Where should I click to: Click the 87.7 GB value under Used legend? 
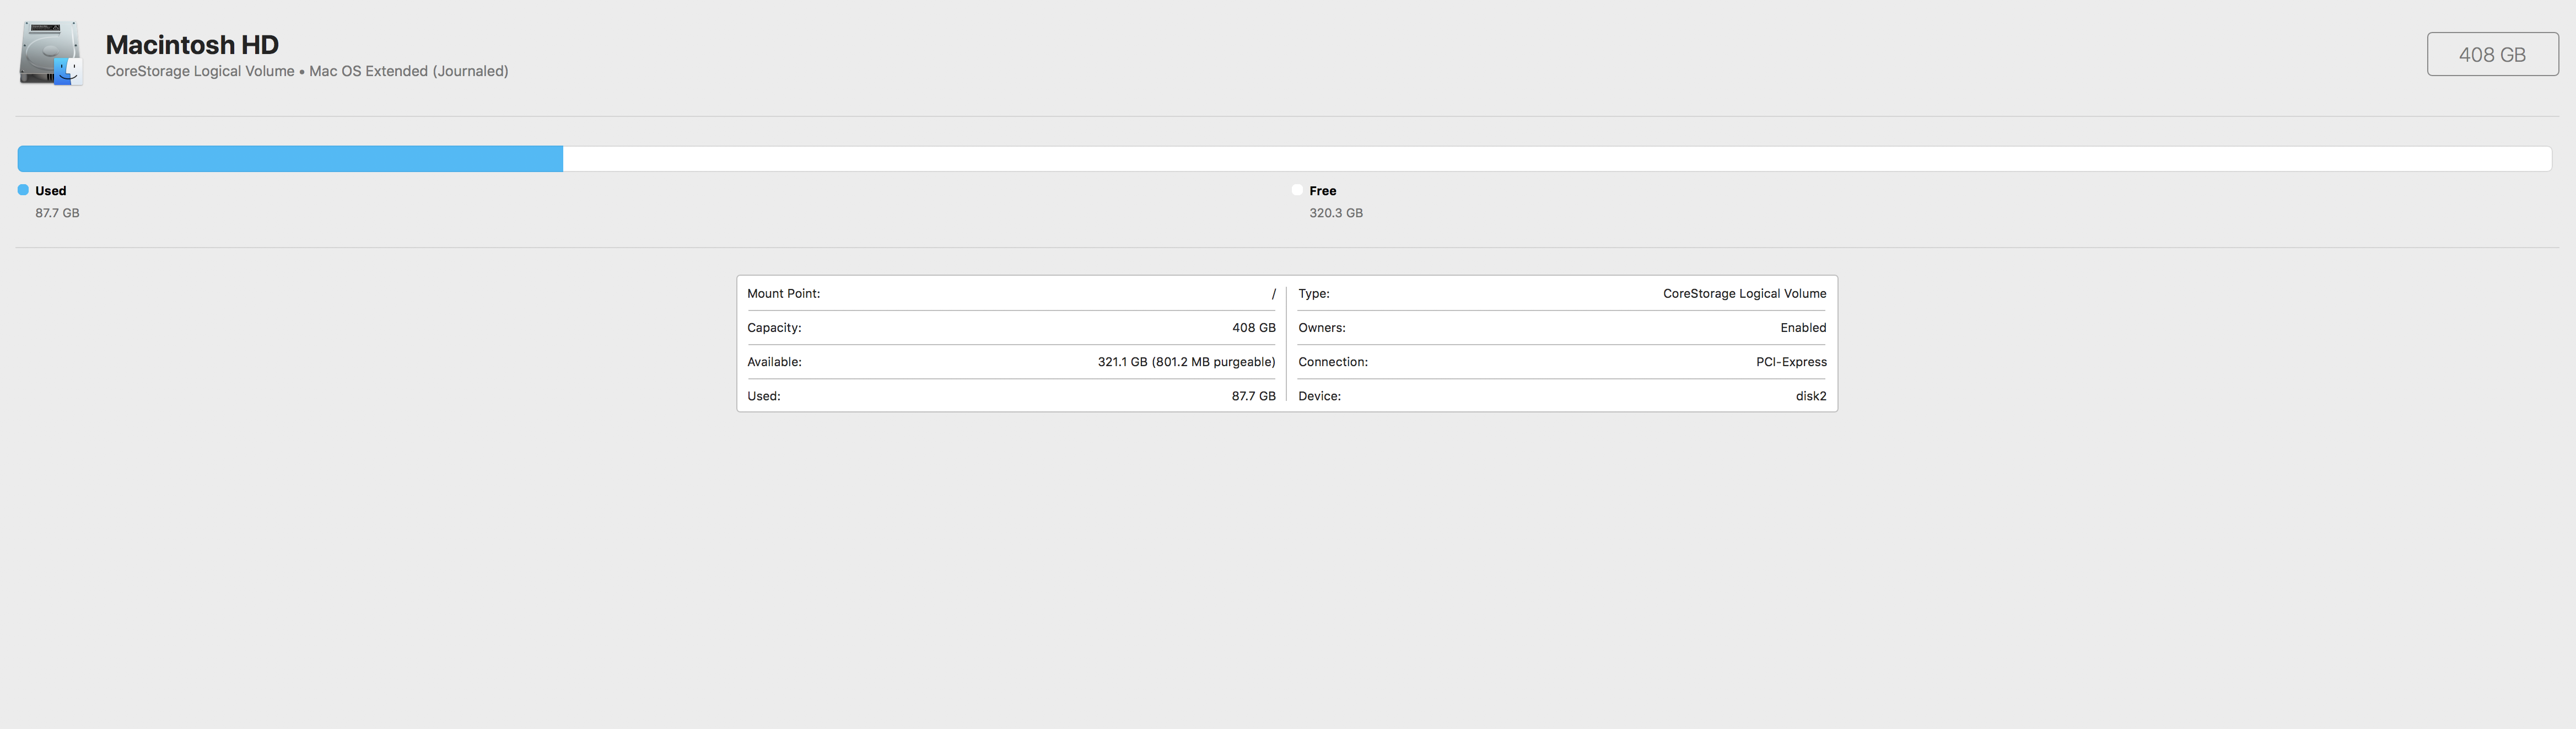coord(57,213)
